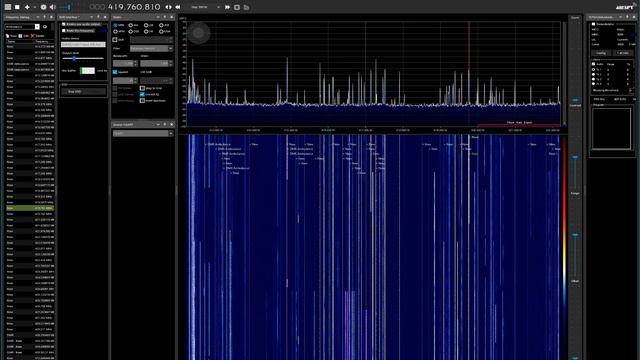
Task: Open the Source panel options arrow
Action: (x=158, y=124)
